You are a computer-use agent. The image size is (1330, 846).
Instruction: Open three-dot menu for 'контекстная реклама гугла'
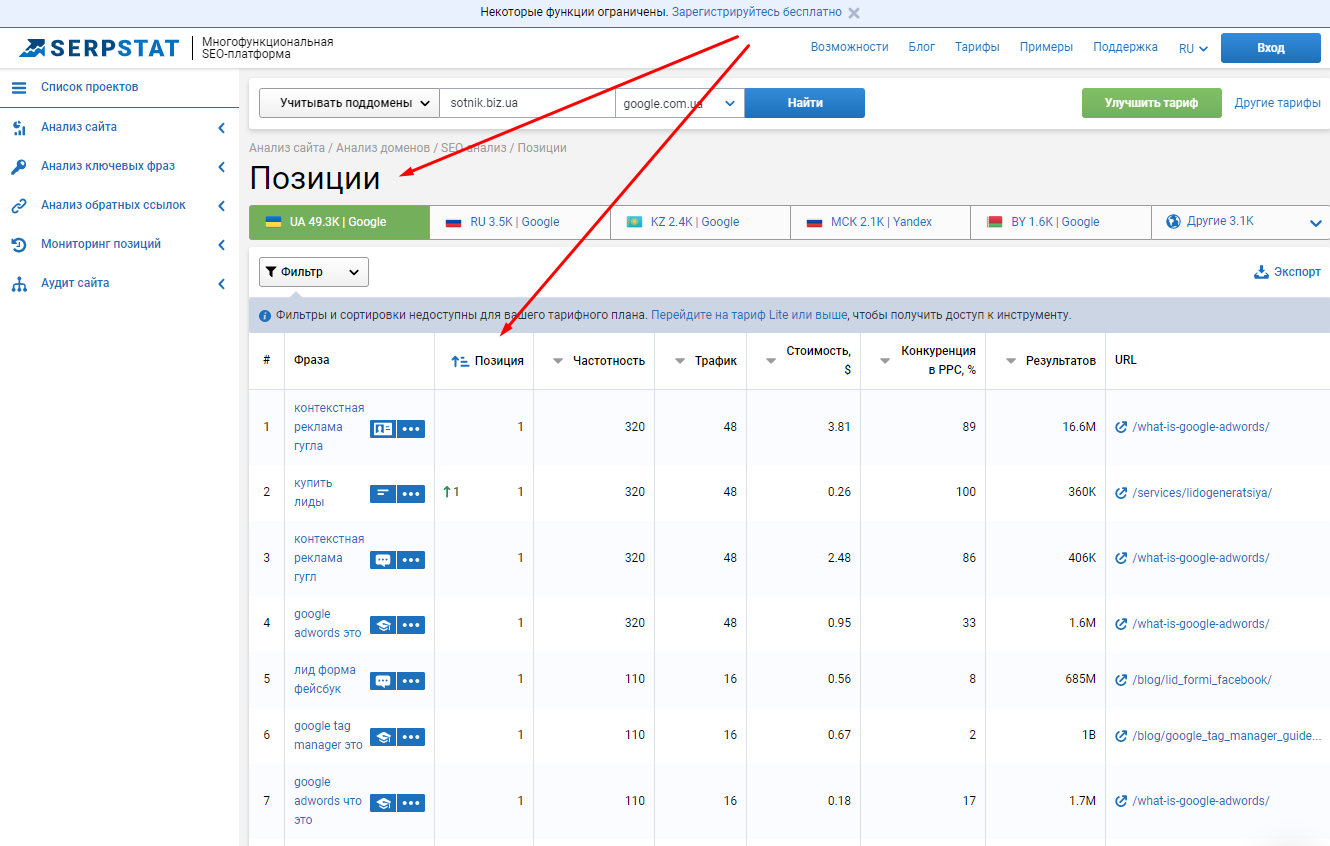coord(411,429)
